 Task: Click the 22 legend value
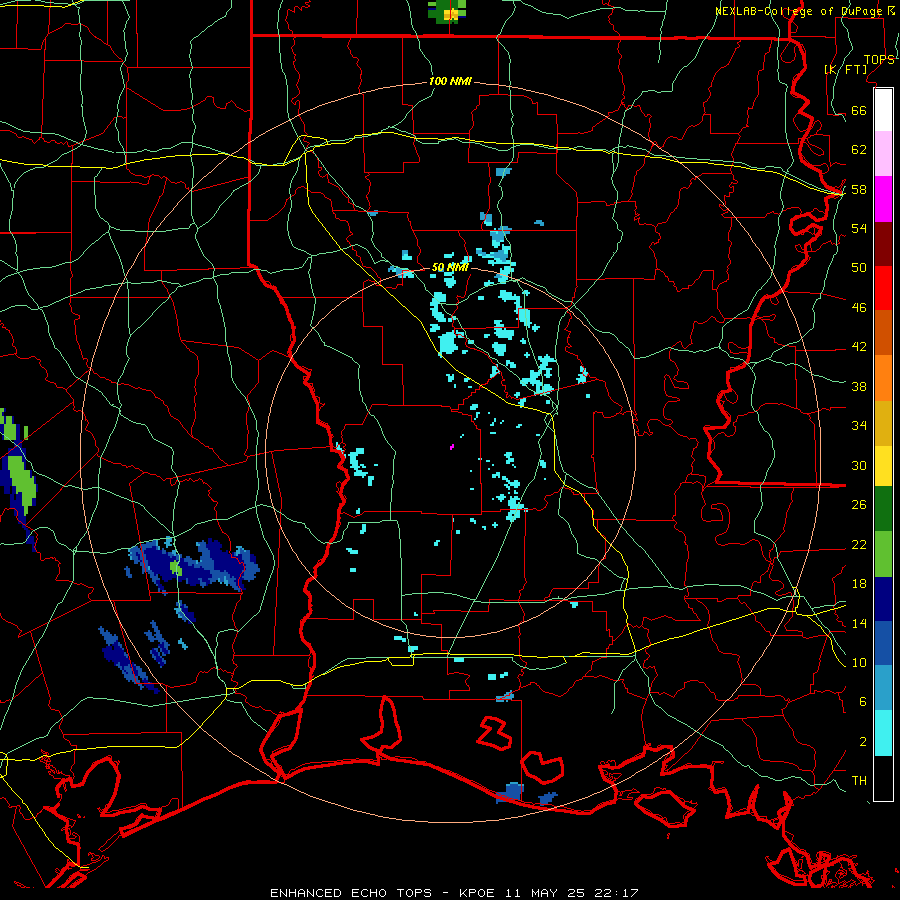click(859, 545)
